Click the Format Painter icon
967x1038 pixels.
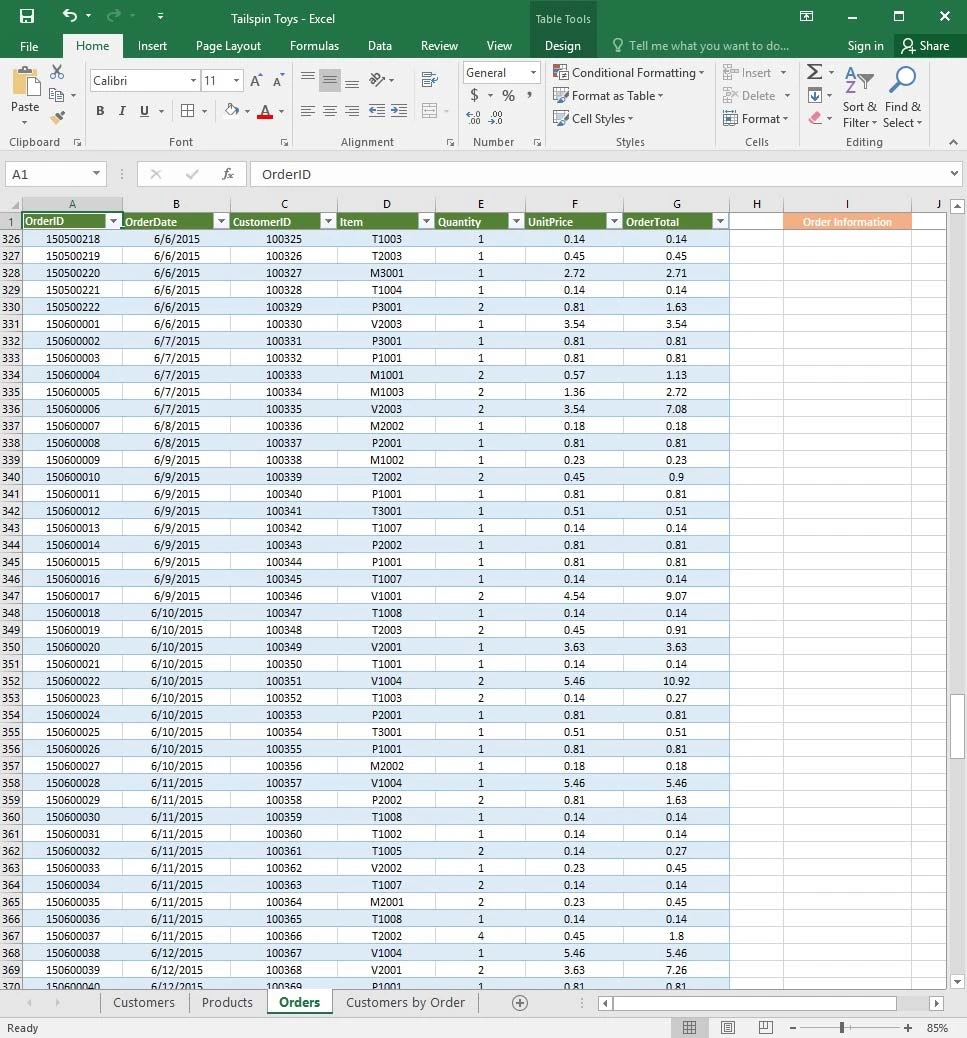[x=57, y=118]
